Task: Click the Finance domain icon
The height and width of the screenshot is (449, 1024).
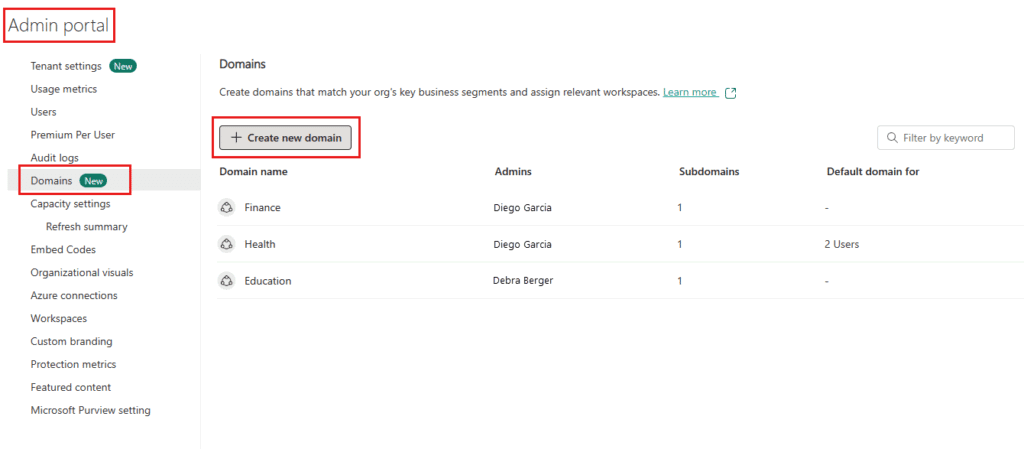Action: click(x=226, y=208)
